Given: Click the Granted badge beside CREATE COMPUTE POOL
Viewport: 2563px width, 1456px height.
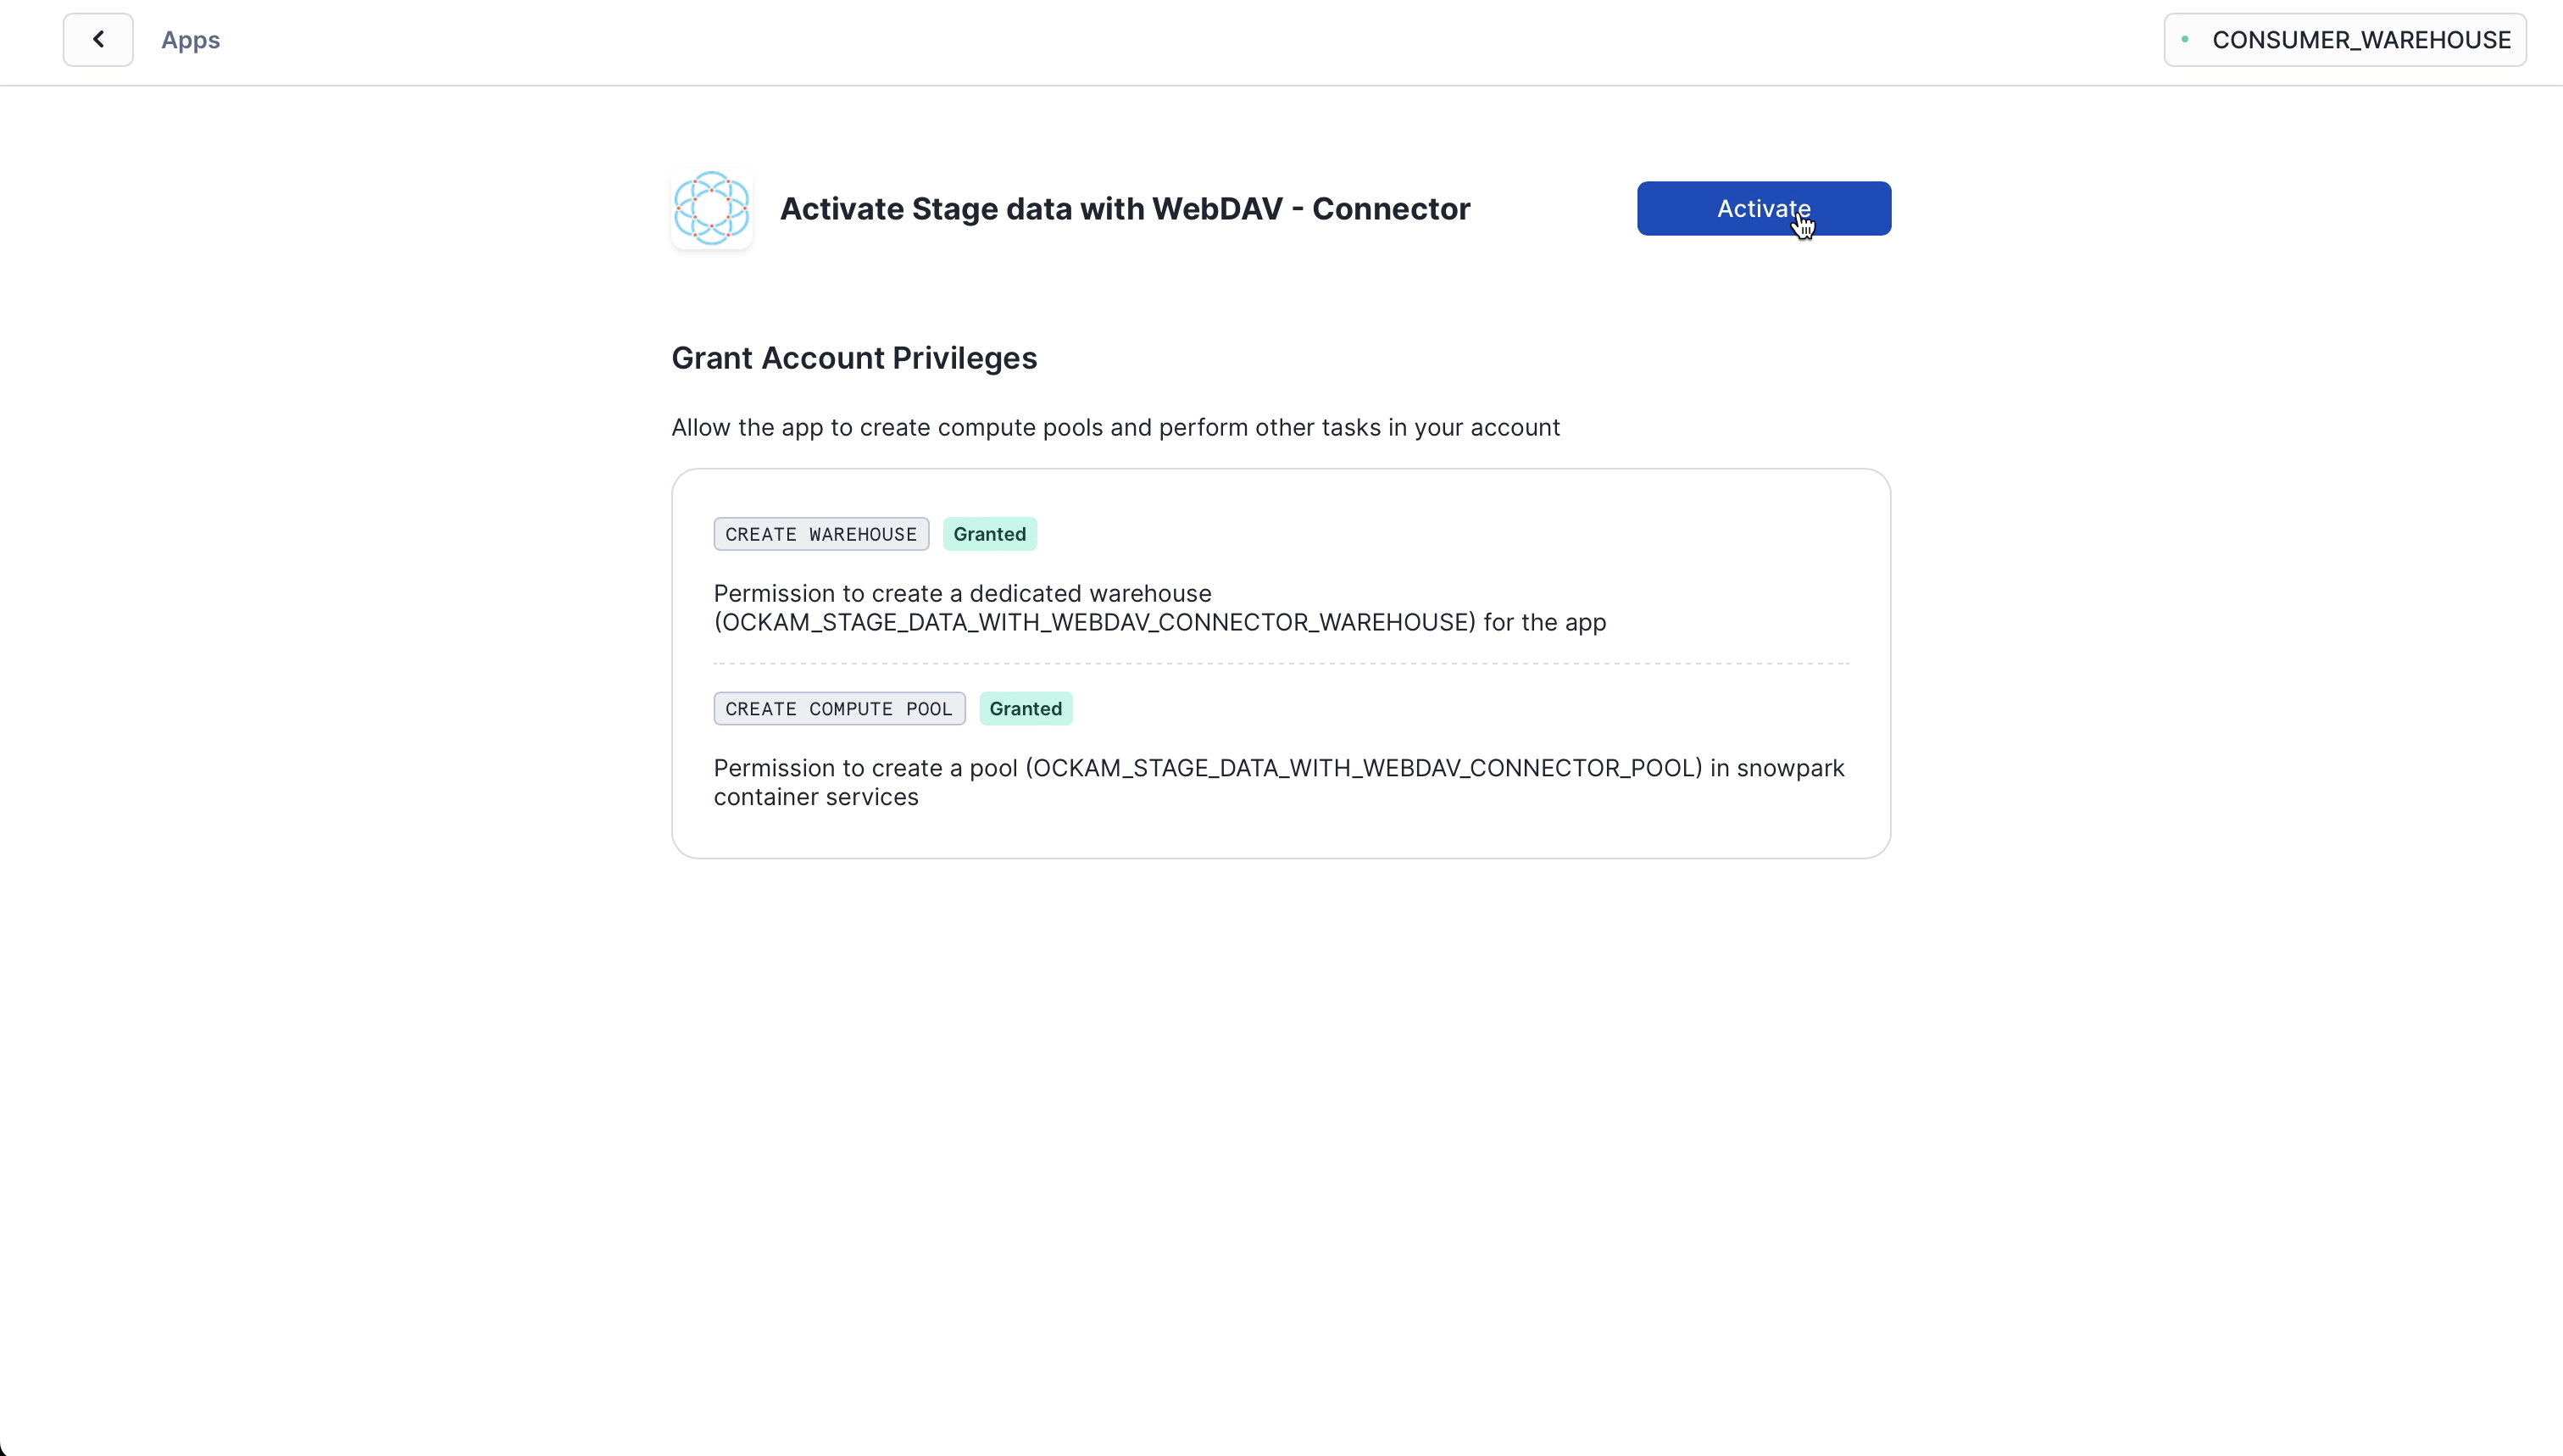Looking at the screenshot, I should click(1026, 708).
